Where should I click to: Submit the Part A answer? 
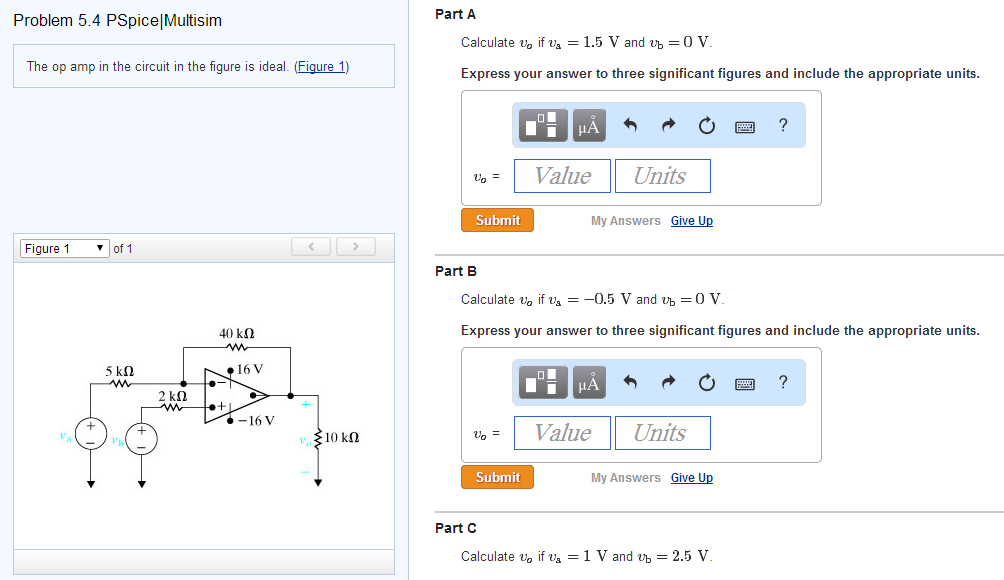tap(497, 220)
